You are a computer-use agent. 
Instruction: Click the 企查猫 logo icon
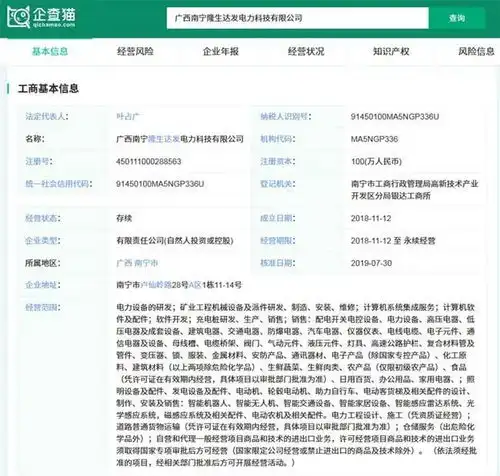tap(19, 17)
